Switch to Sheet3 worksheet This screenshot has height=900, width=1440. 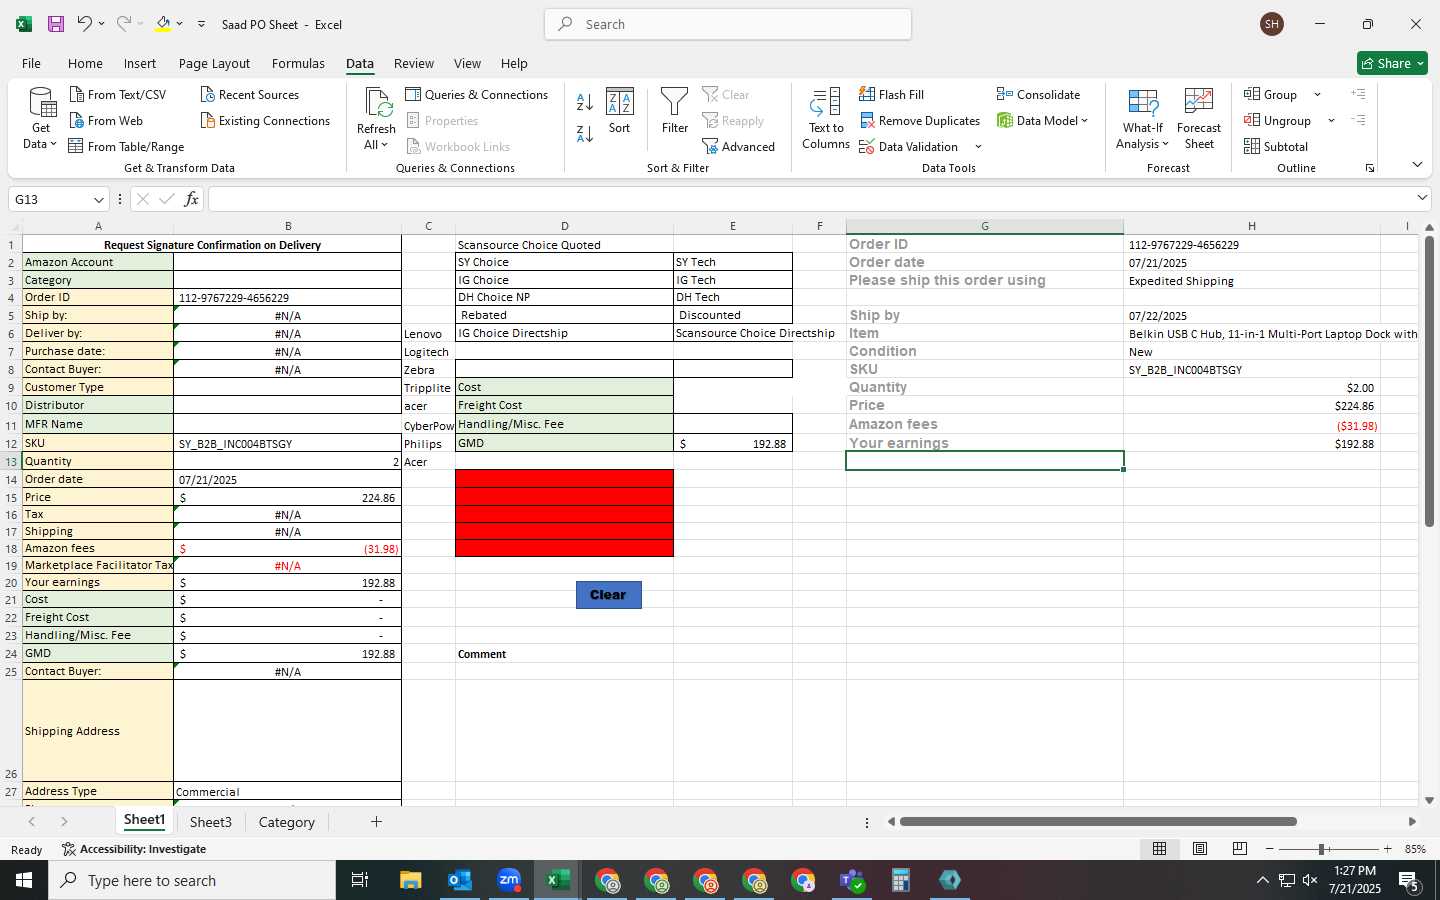(x=210, y=822)
